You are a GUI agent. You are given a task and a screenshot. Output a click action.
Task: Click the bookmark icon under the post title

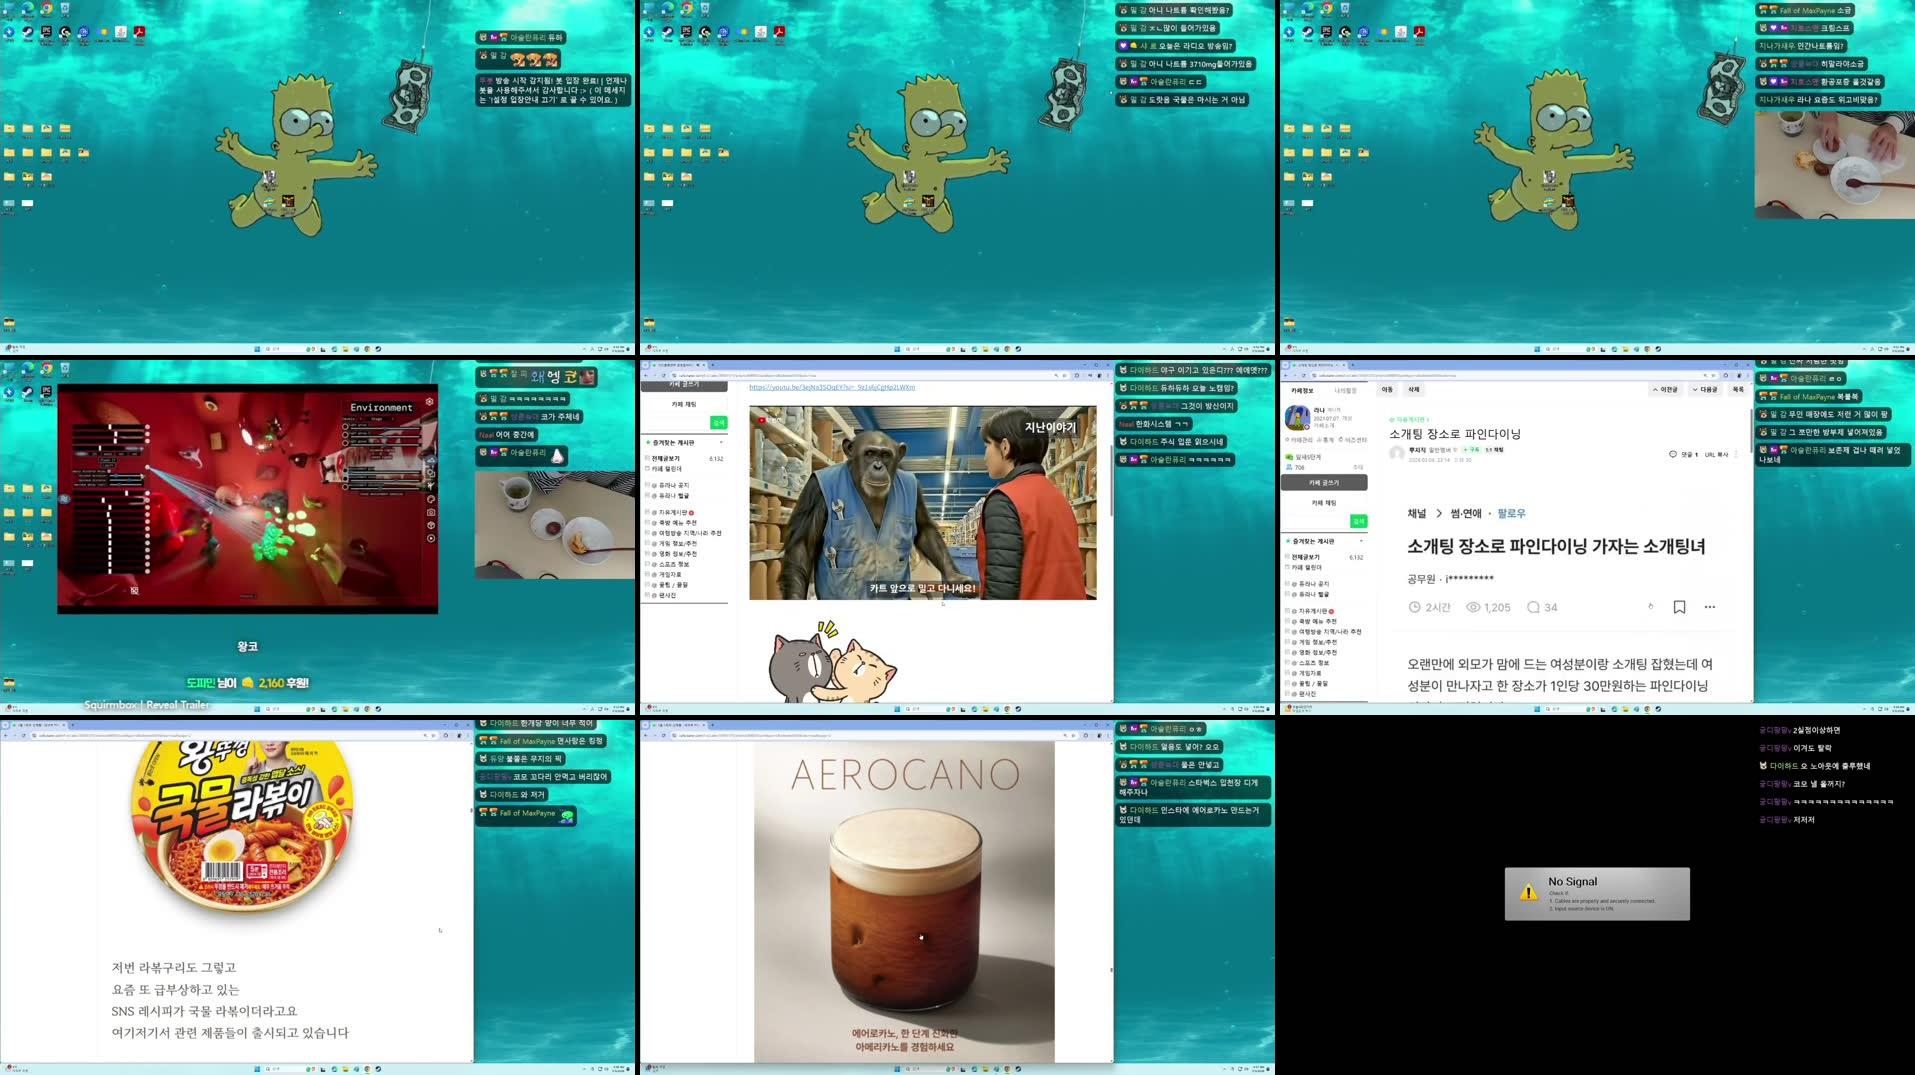pos(1679,607)
